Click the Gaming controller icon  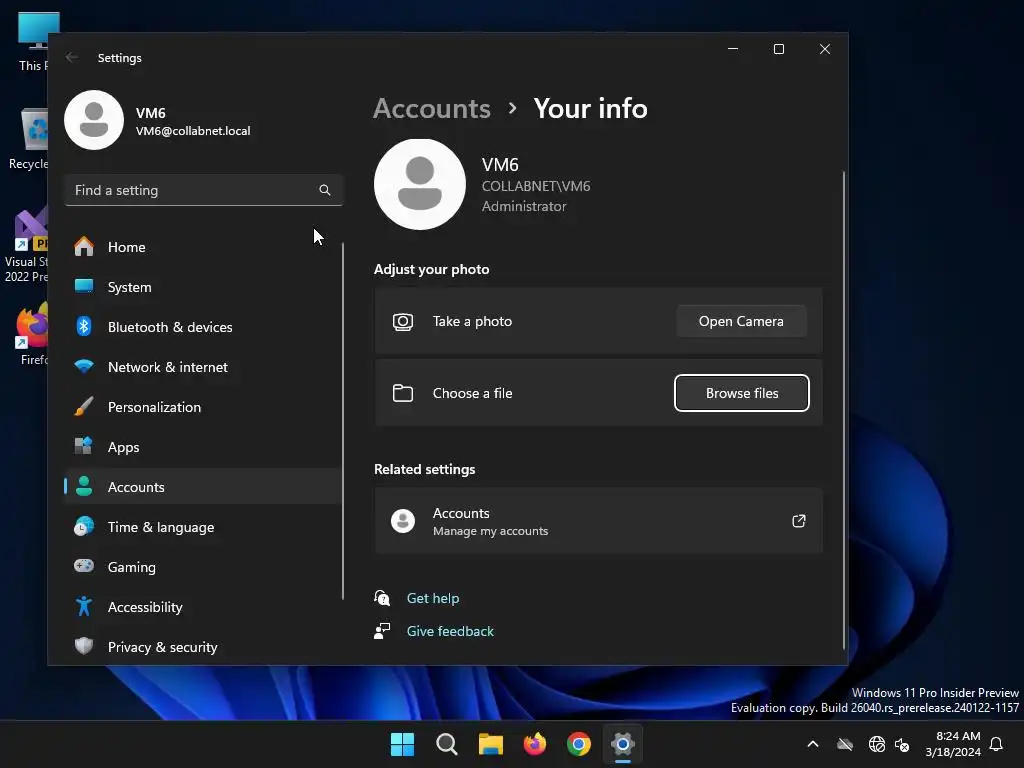coord(84,566)
